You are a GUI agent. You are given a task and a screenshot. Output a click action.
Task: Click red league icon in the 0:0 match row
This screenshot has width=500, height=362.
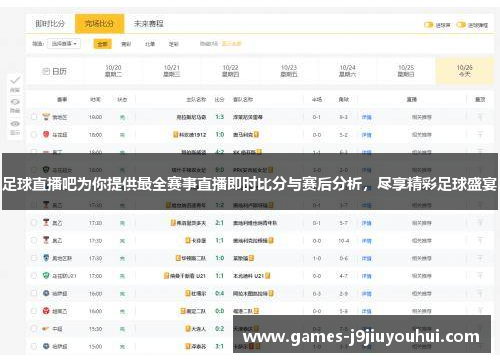click(46, 311)
